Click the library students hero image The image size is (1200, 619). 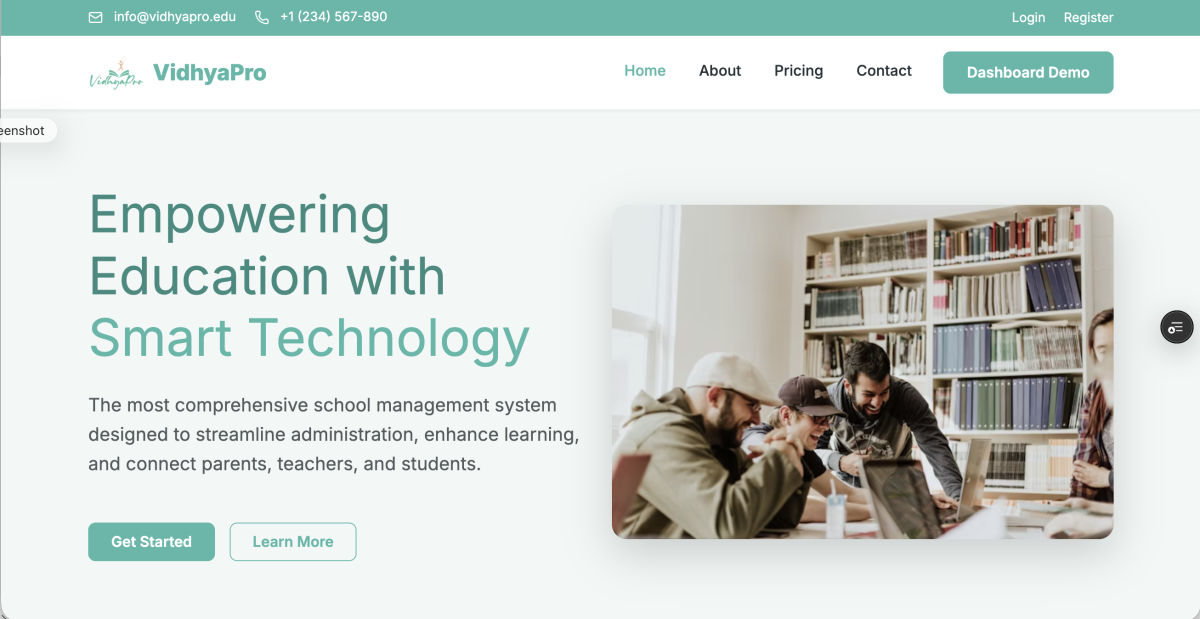(x=862, y=372)
